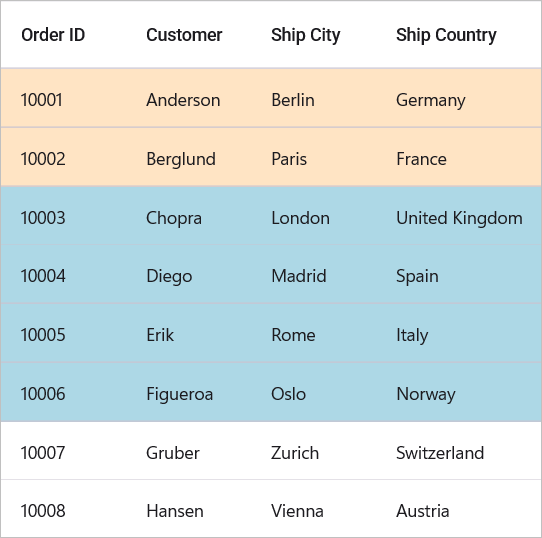Sort by the Customer column header
The width and height of the screenshot is (542, 538).
184,35
